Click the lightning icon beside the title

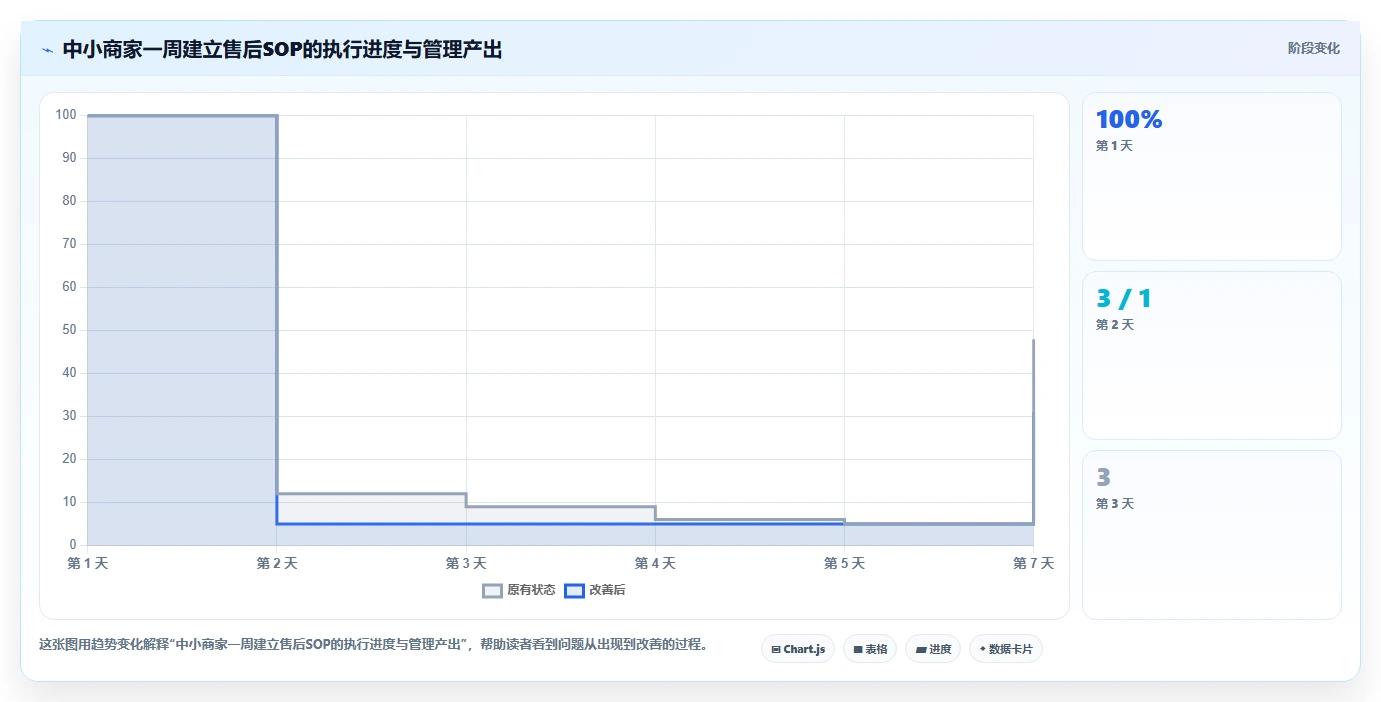[47, 50]
